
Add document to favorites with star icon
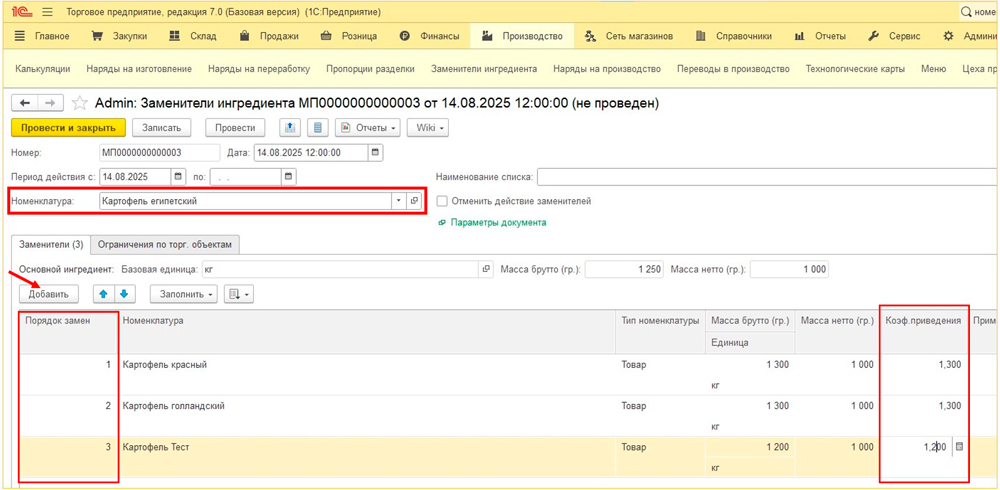click(80, 103)
